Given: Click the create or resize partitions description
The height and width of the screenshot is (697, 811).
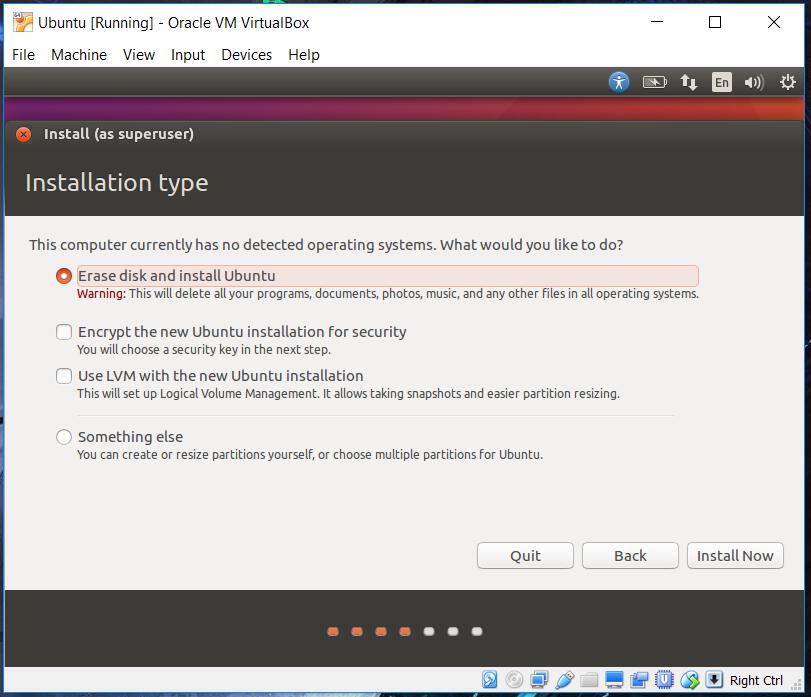Looking at the screenshot, I should pos(310,454).
